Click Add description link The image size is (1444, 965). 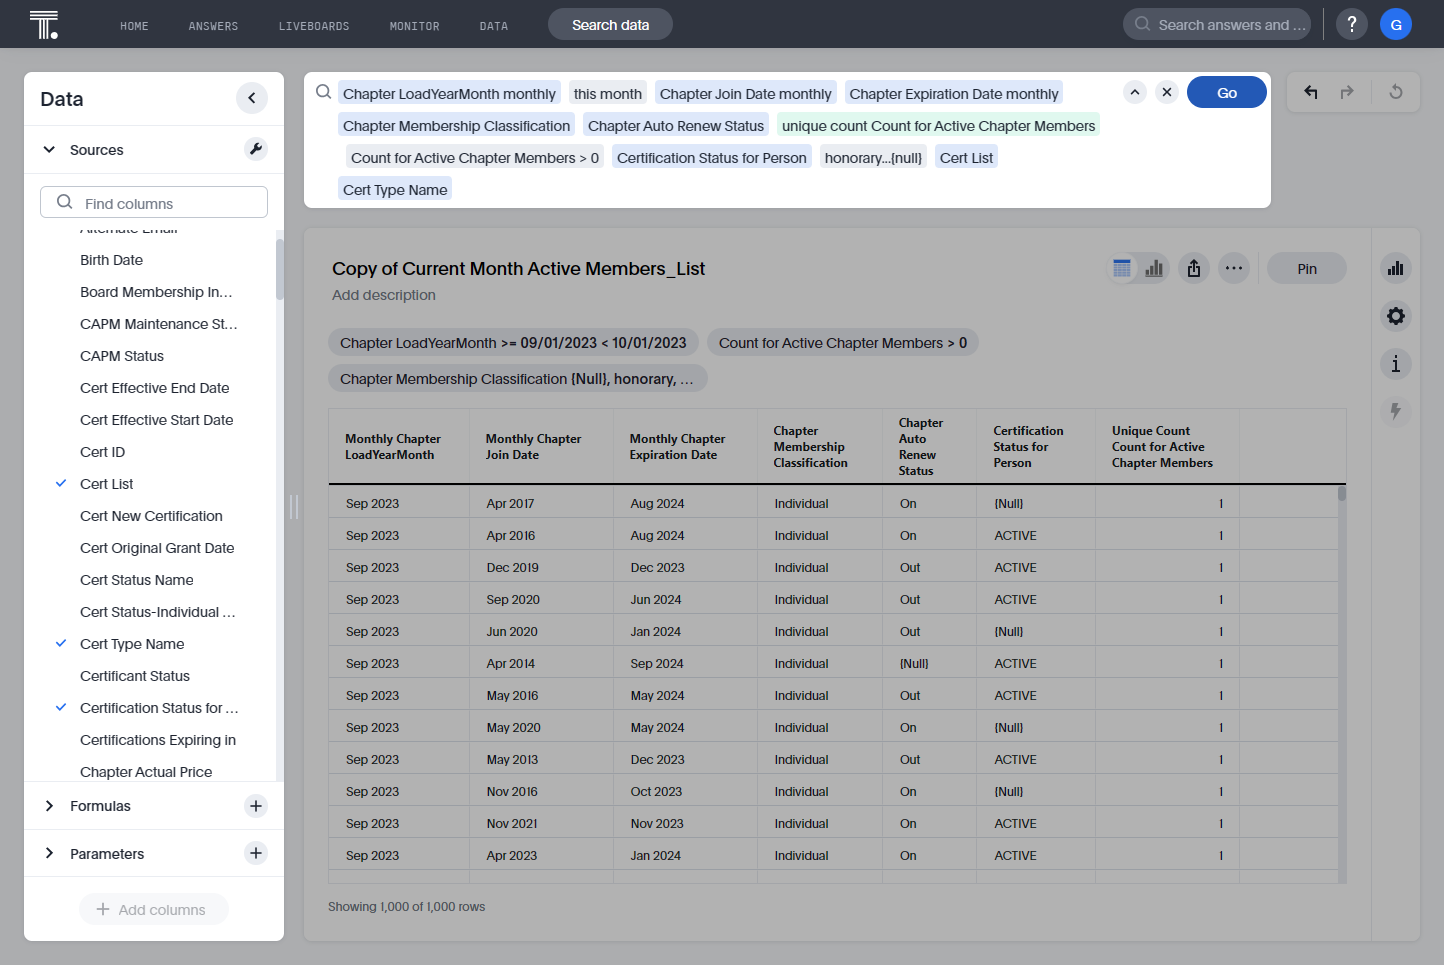384,295
